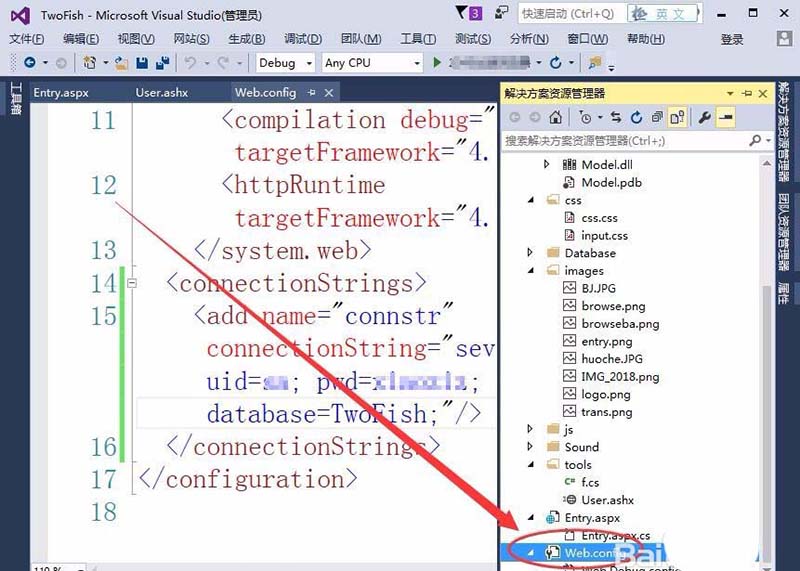Open Solution Explorer window options dropdown arrow

coord(730,93)
